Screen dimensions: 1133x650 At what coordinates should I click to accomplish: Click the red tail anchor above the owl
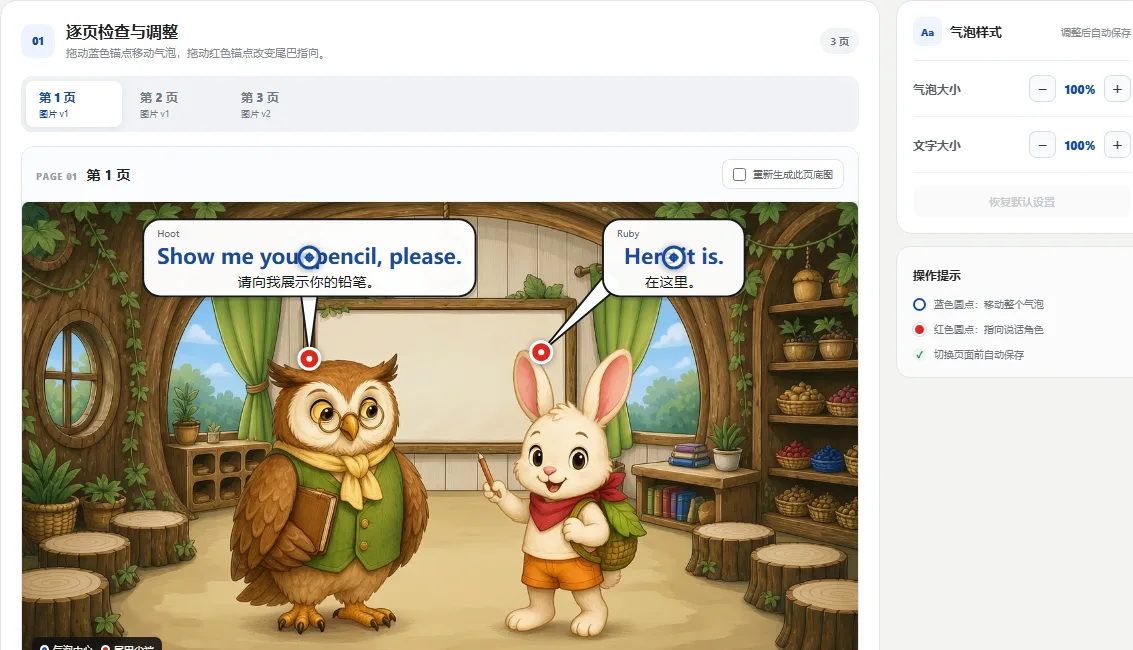pos(309,358)
